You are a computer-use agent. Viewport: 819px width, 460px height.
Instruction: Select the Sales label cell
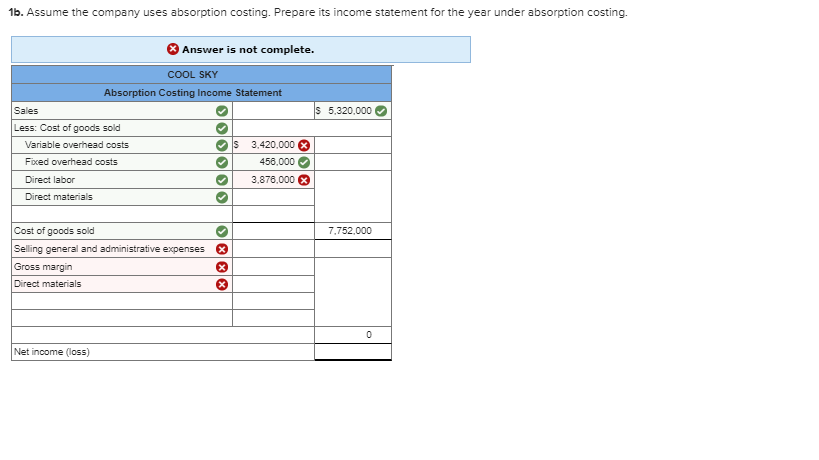pyautogui.click(x=122, y=111)
